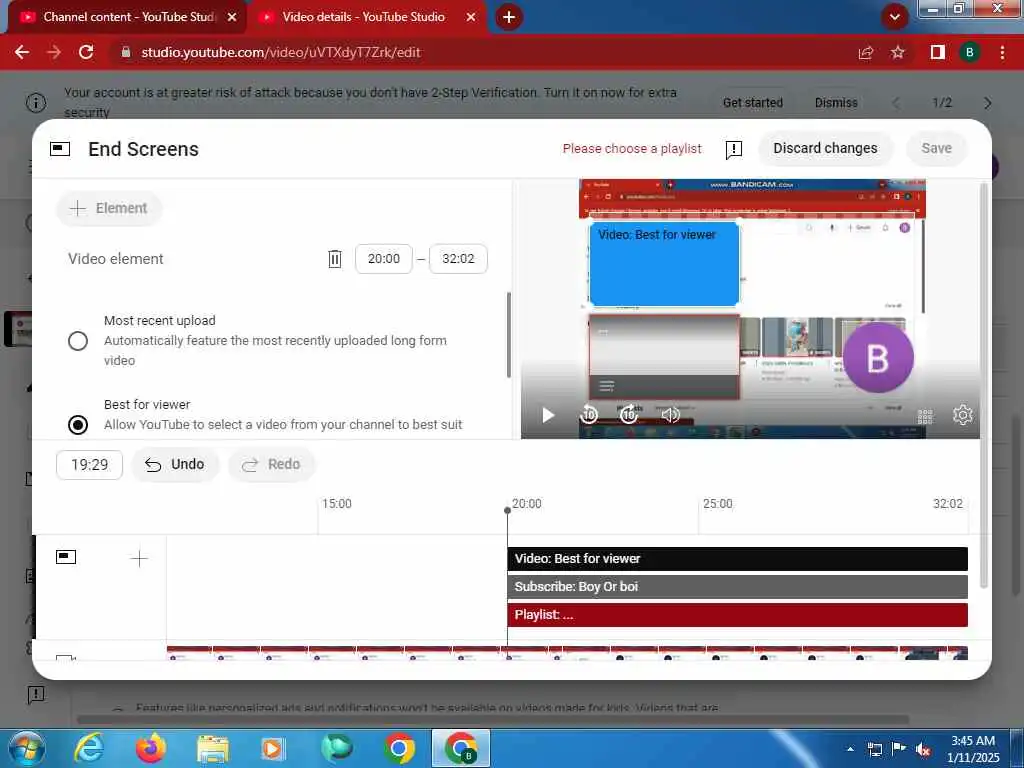Click the Save button
Viewport: 1024px width, 768px height.
tap(936, 148)
